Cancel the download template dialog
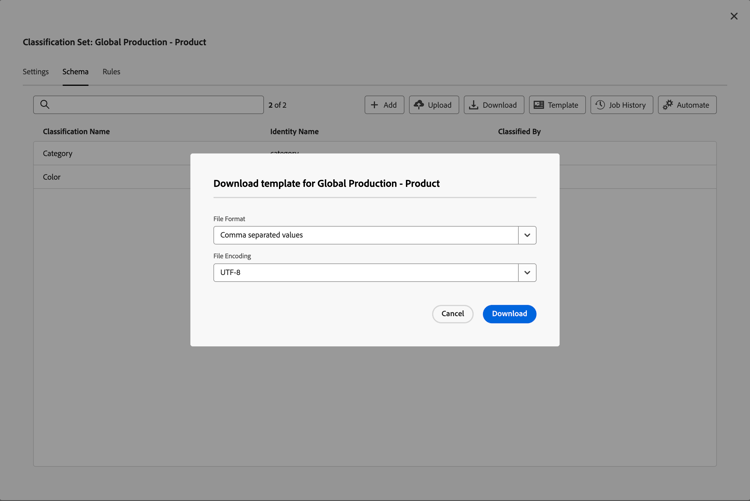Viewport: 750px width, 501px height. pos(453,314)
